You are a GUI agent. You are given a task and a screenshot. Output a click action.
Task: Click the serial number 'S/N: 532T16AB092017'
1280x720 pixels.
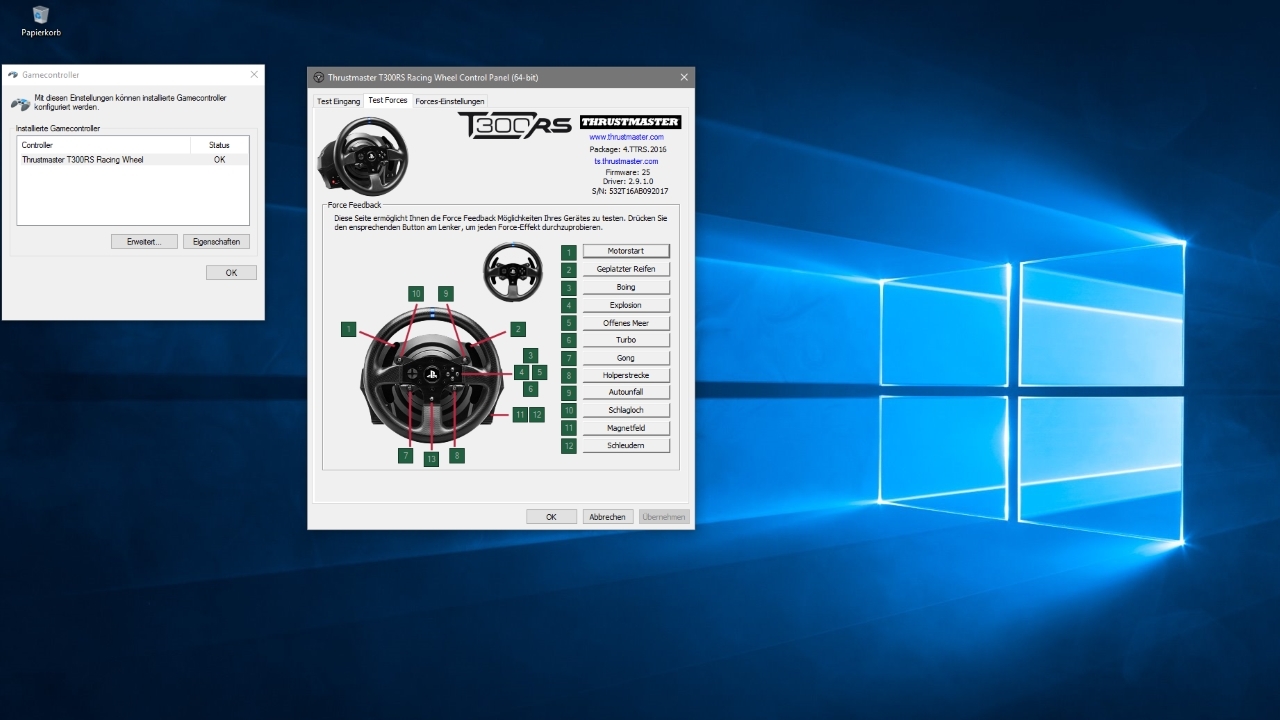630,191
